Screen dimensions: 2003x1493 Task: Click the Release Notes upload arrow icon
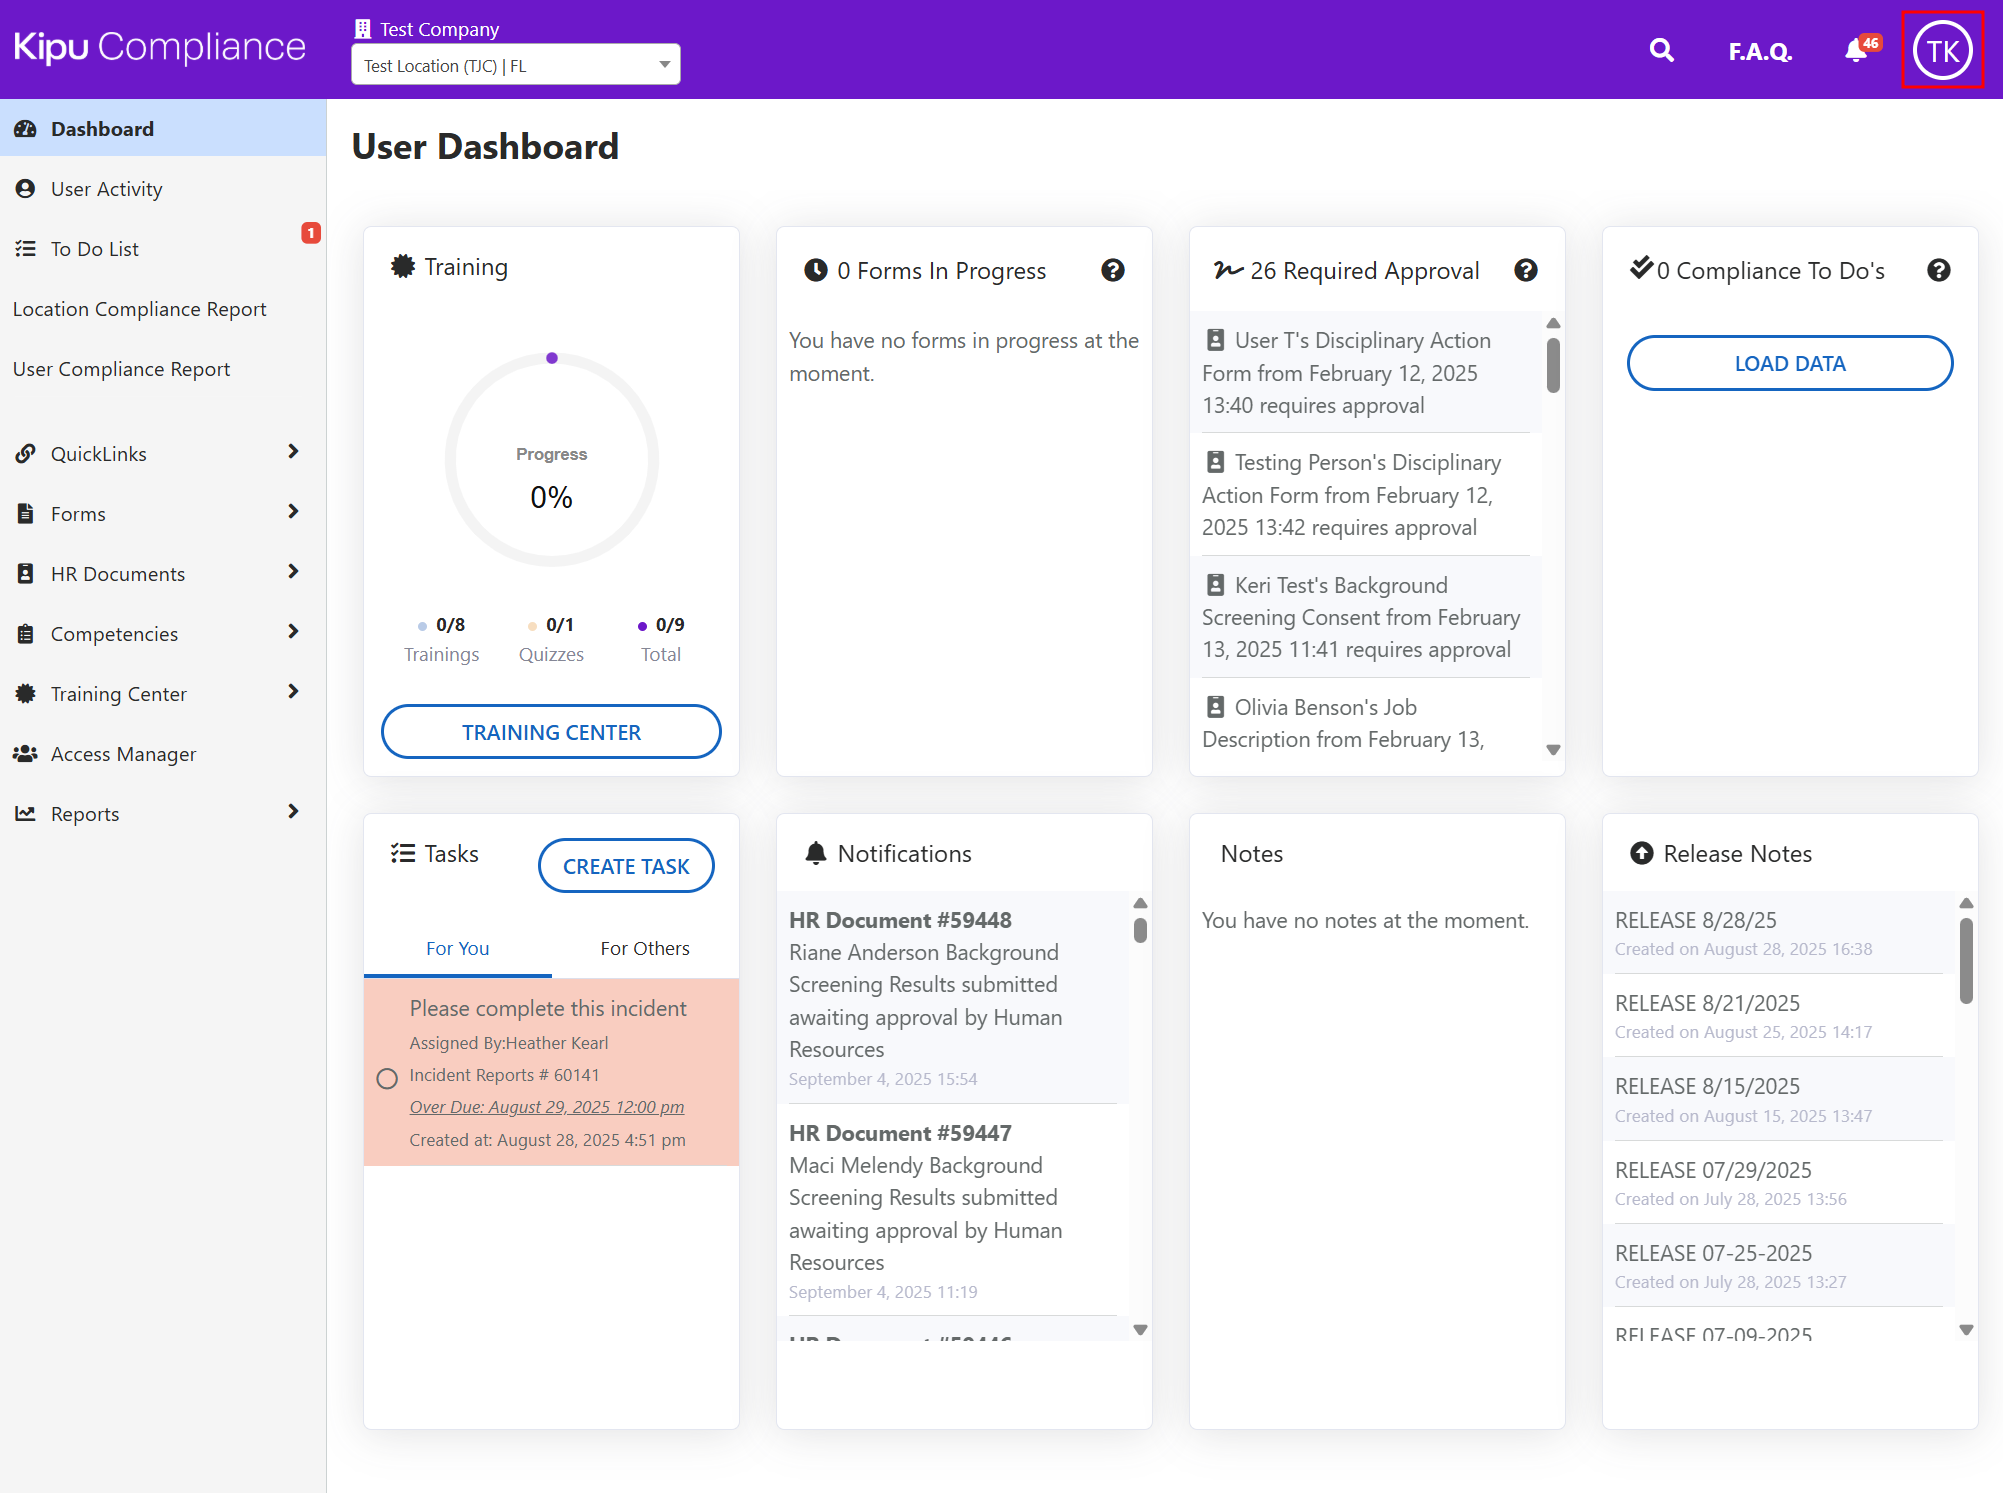coord(1642,853)
